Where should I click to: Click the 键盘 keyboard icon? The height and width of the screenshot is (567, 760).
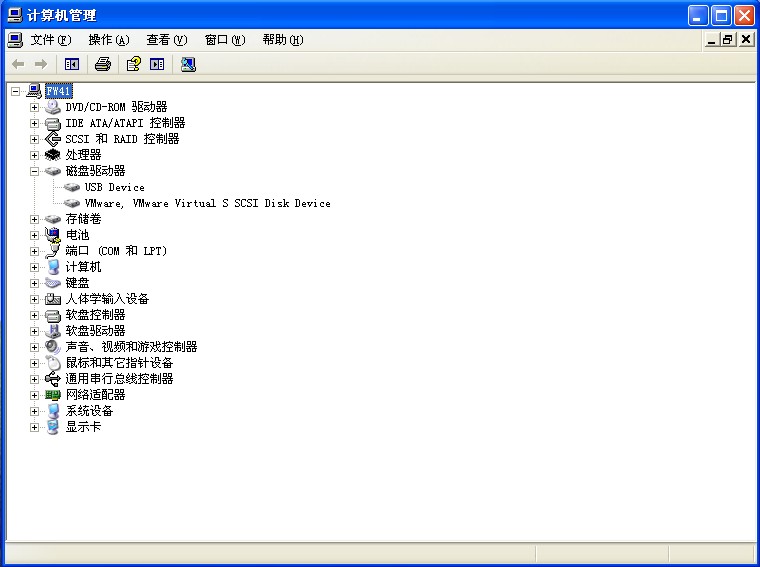pos(52,283)
